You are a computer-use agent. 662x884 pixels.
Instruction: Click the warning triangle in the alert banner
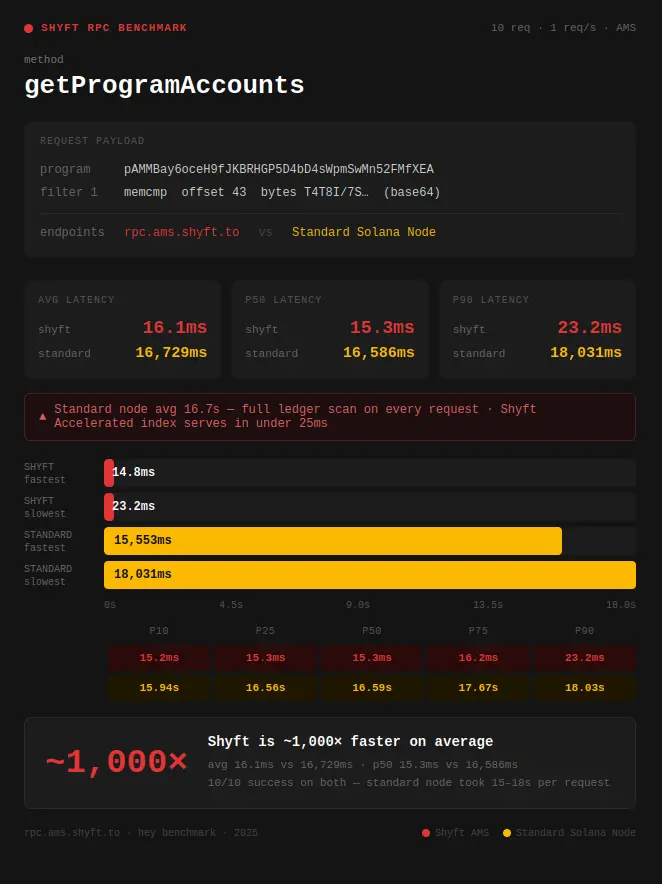point(42,417)
